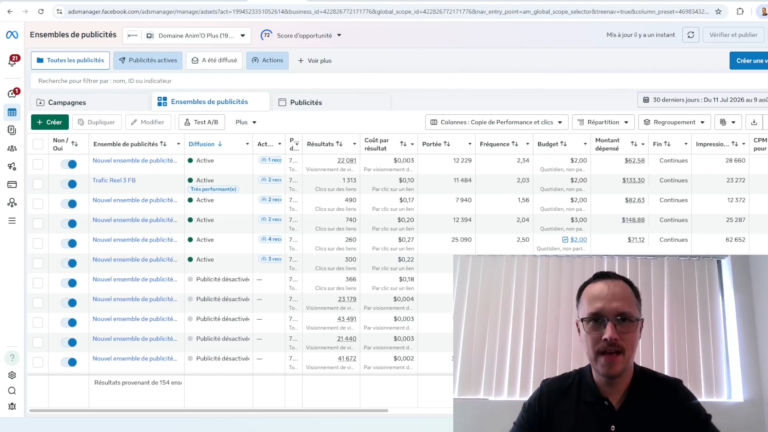Open the bug report icon in sidebar
This screenshot has height=432, width=768.
12,407
